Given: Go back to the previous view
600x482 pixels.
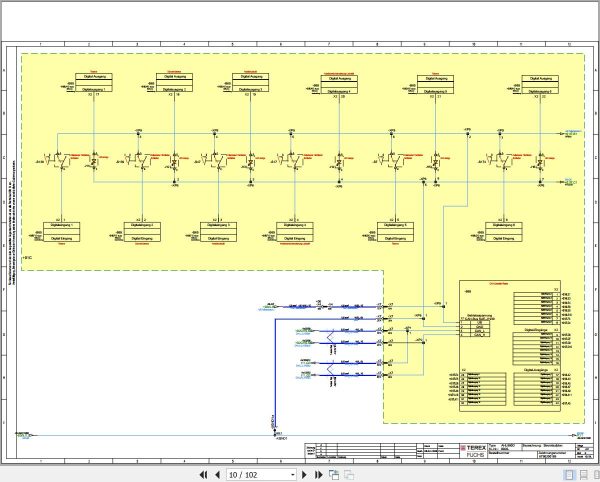Looking at the screenshot, I should click(334, 475).
